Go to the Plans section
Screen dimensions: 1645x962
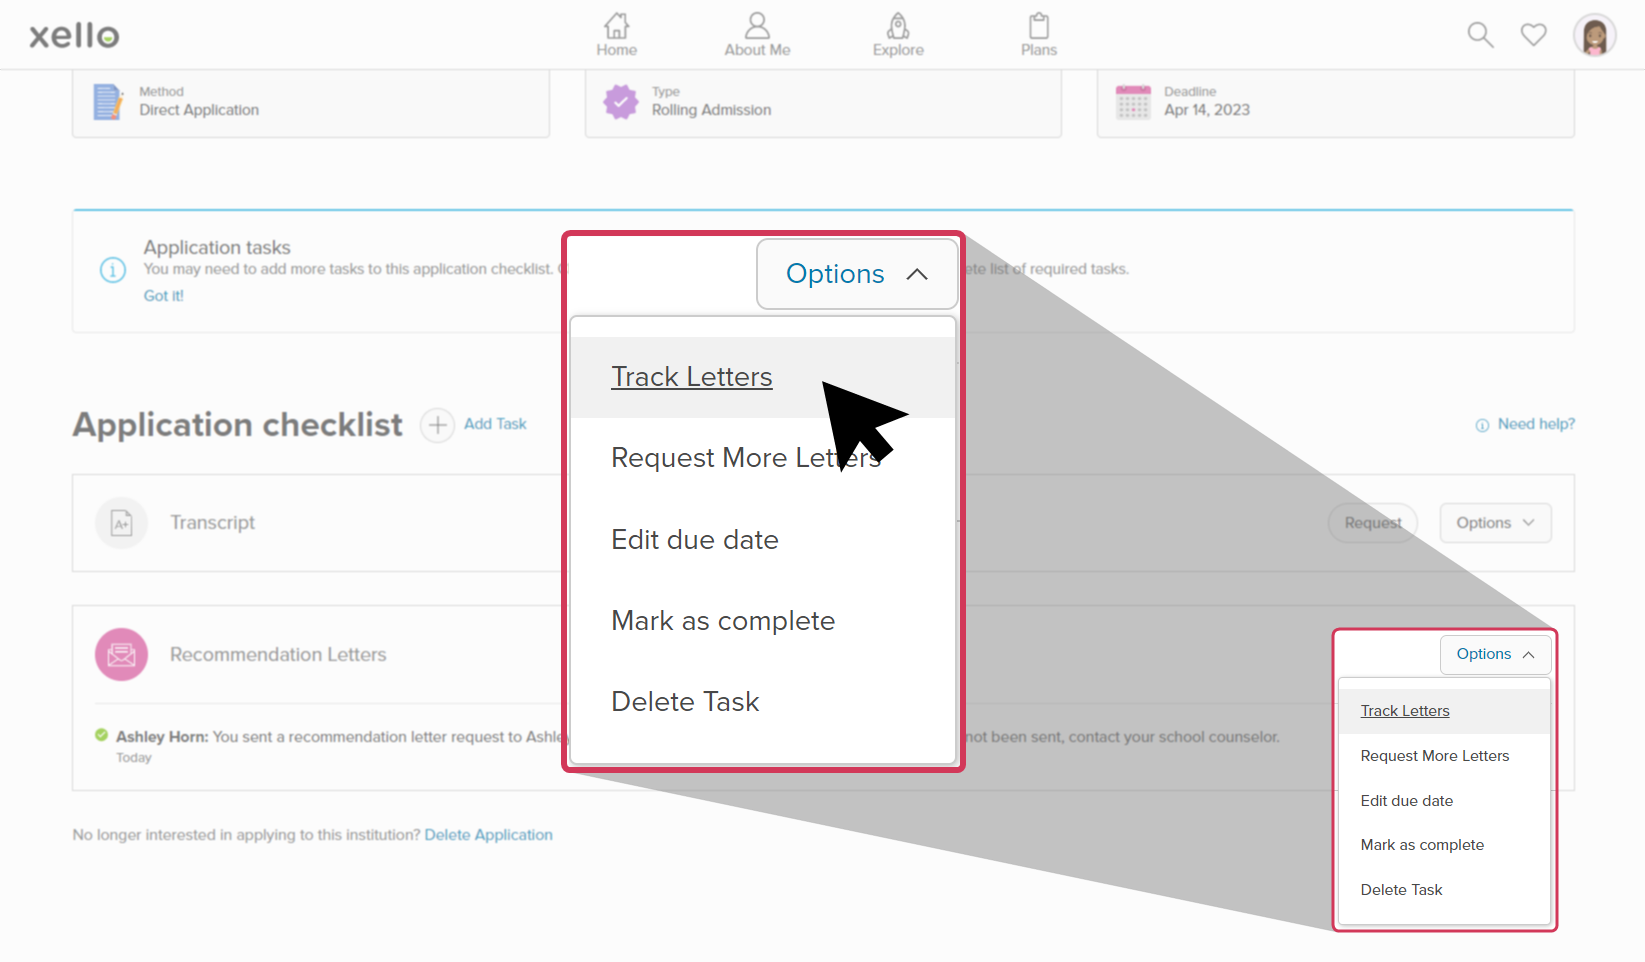(1038, 33)
